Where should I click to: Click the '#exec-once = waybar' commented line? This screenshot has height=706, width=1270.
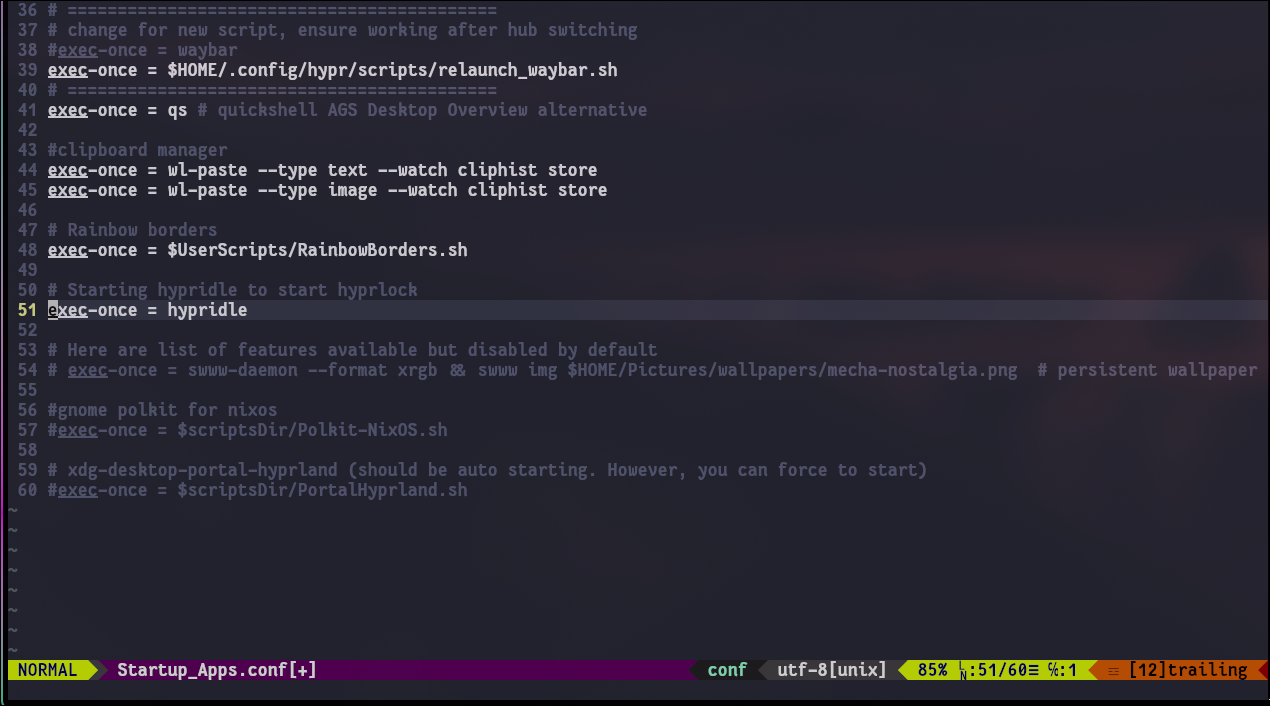pyautogui.click(x=142, y=50)
